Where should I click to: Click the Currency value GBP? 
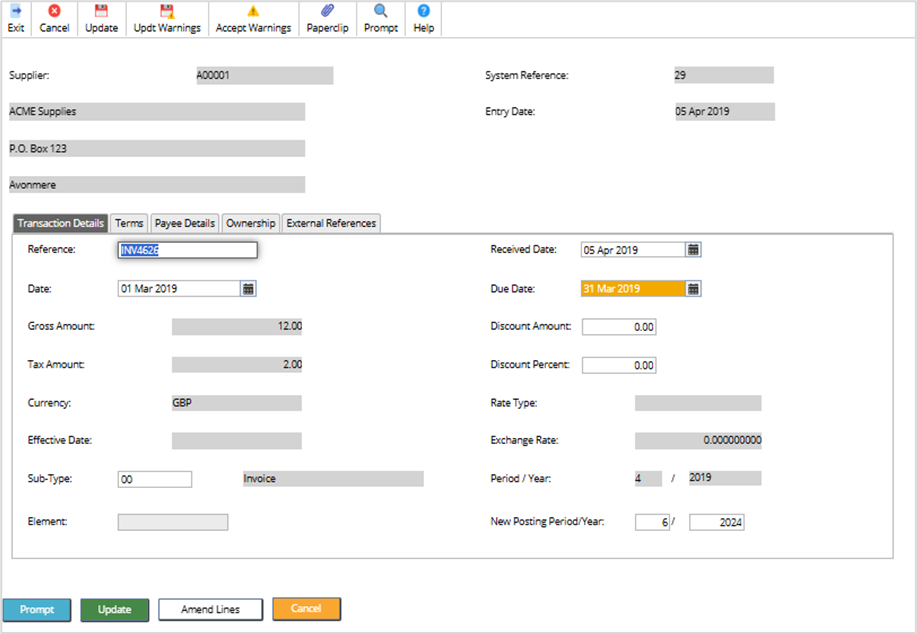pyautogui.click(x=237, y=403)
